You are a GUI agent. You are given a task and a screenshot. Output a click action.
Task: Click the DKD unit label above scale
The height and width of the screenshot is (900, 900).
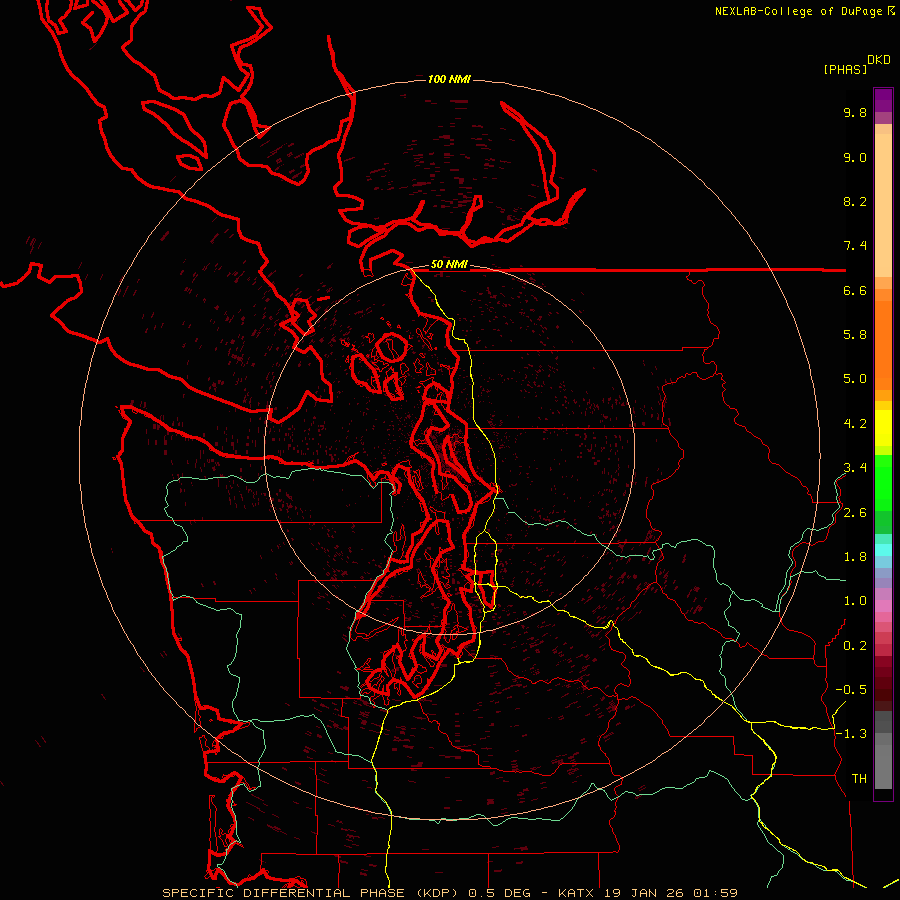879,60
